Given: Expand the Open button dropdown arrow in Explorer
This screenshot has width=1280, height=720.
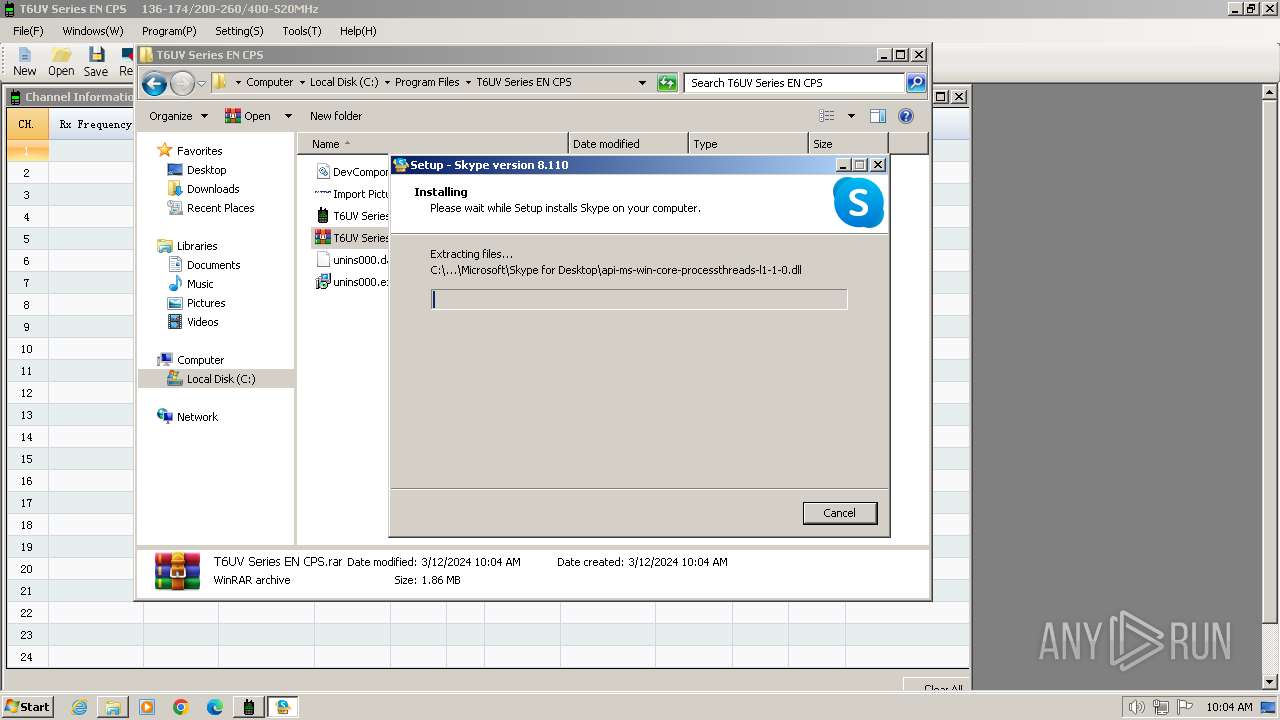Looking at the screenshot, I should 288,116.
